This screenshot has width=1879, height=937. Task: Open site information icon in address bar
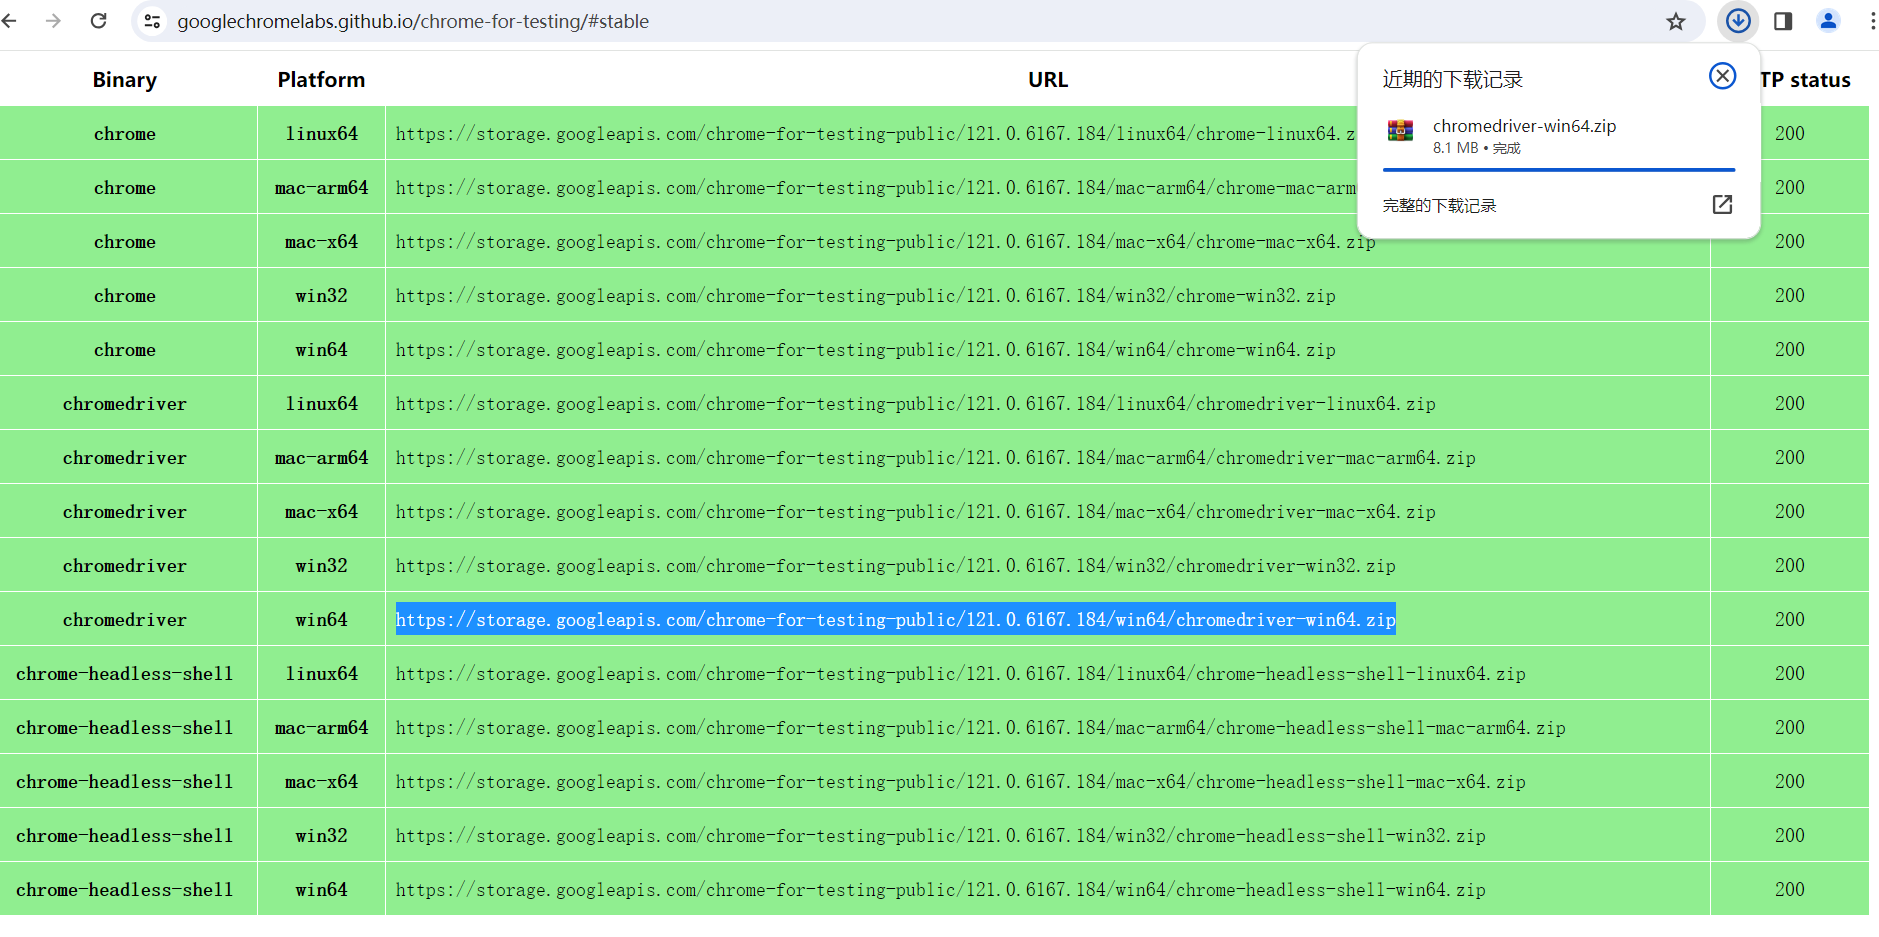152,21
